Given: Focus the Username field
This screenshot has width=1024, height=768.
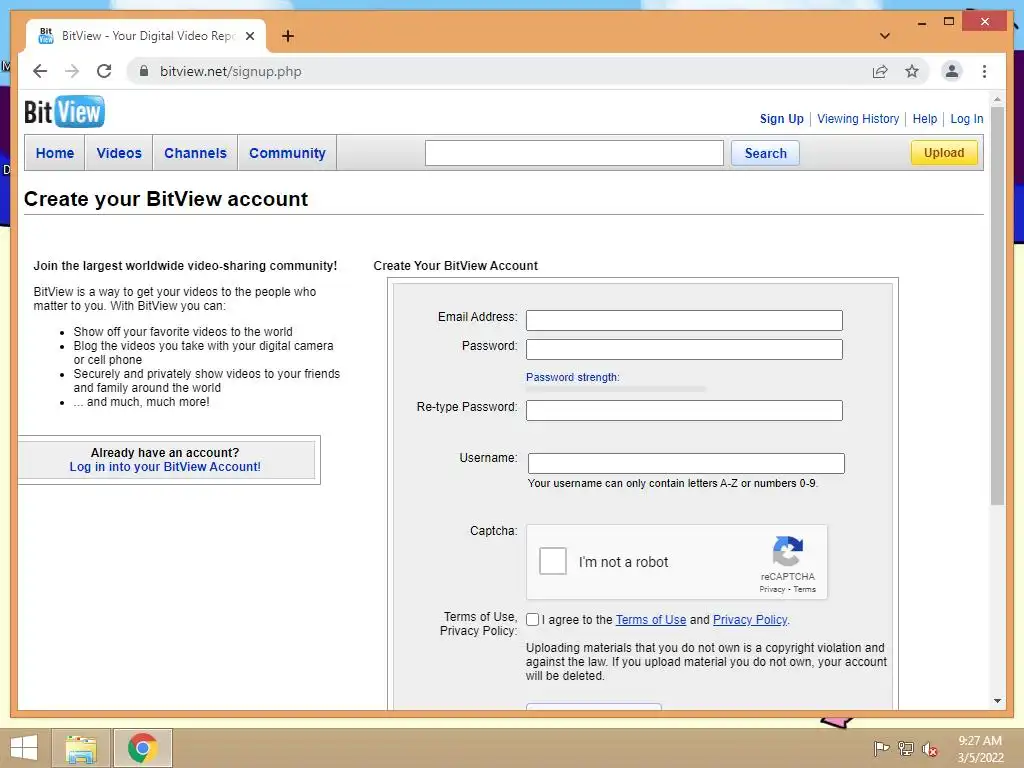Looking at the screenshot, I should (x=686, y=463).
